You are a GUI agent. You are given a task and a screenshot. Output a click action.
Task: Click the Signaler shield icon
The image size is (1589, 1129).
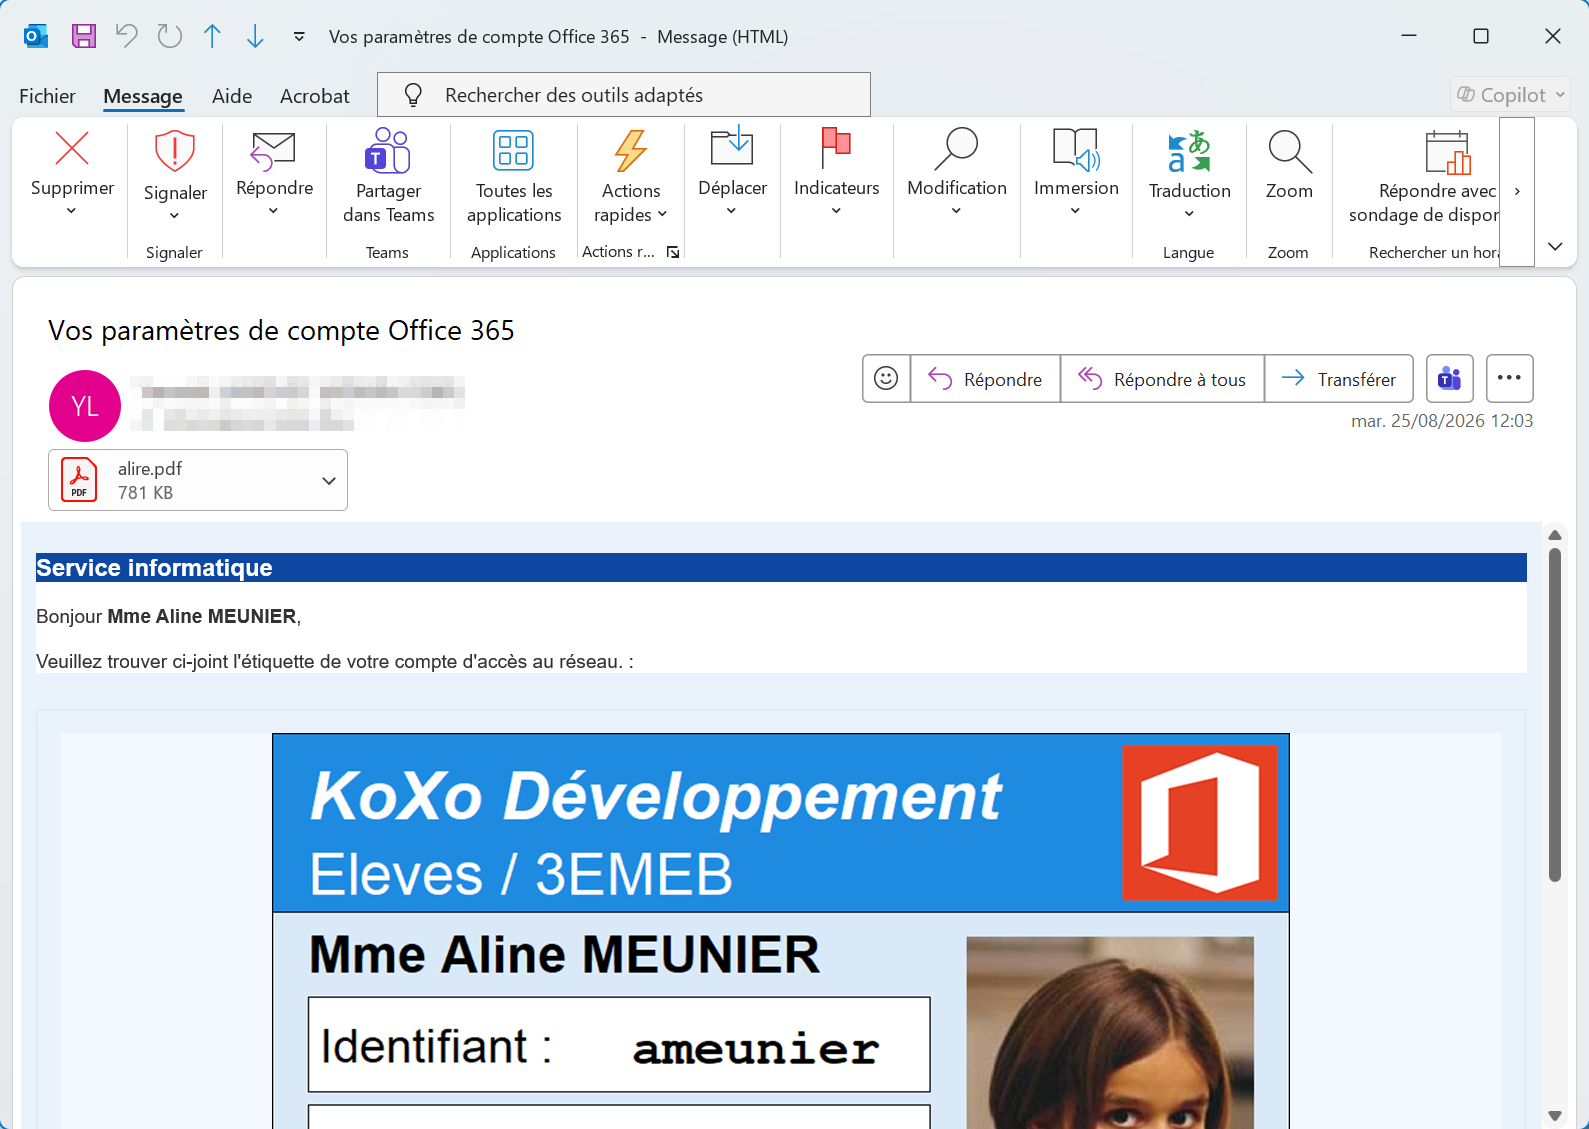175,151
